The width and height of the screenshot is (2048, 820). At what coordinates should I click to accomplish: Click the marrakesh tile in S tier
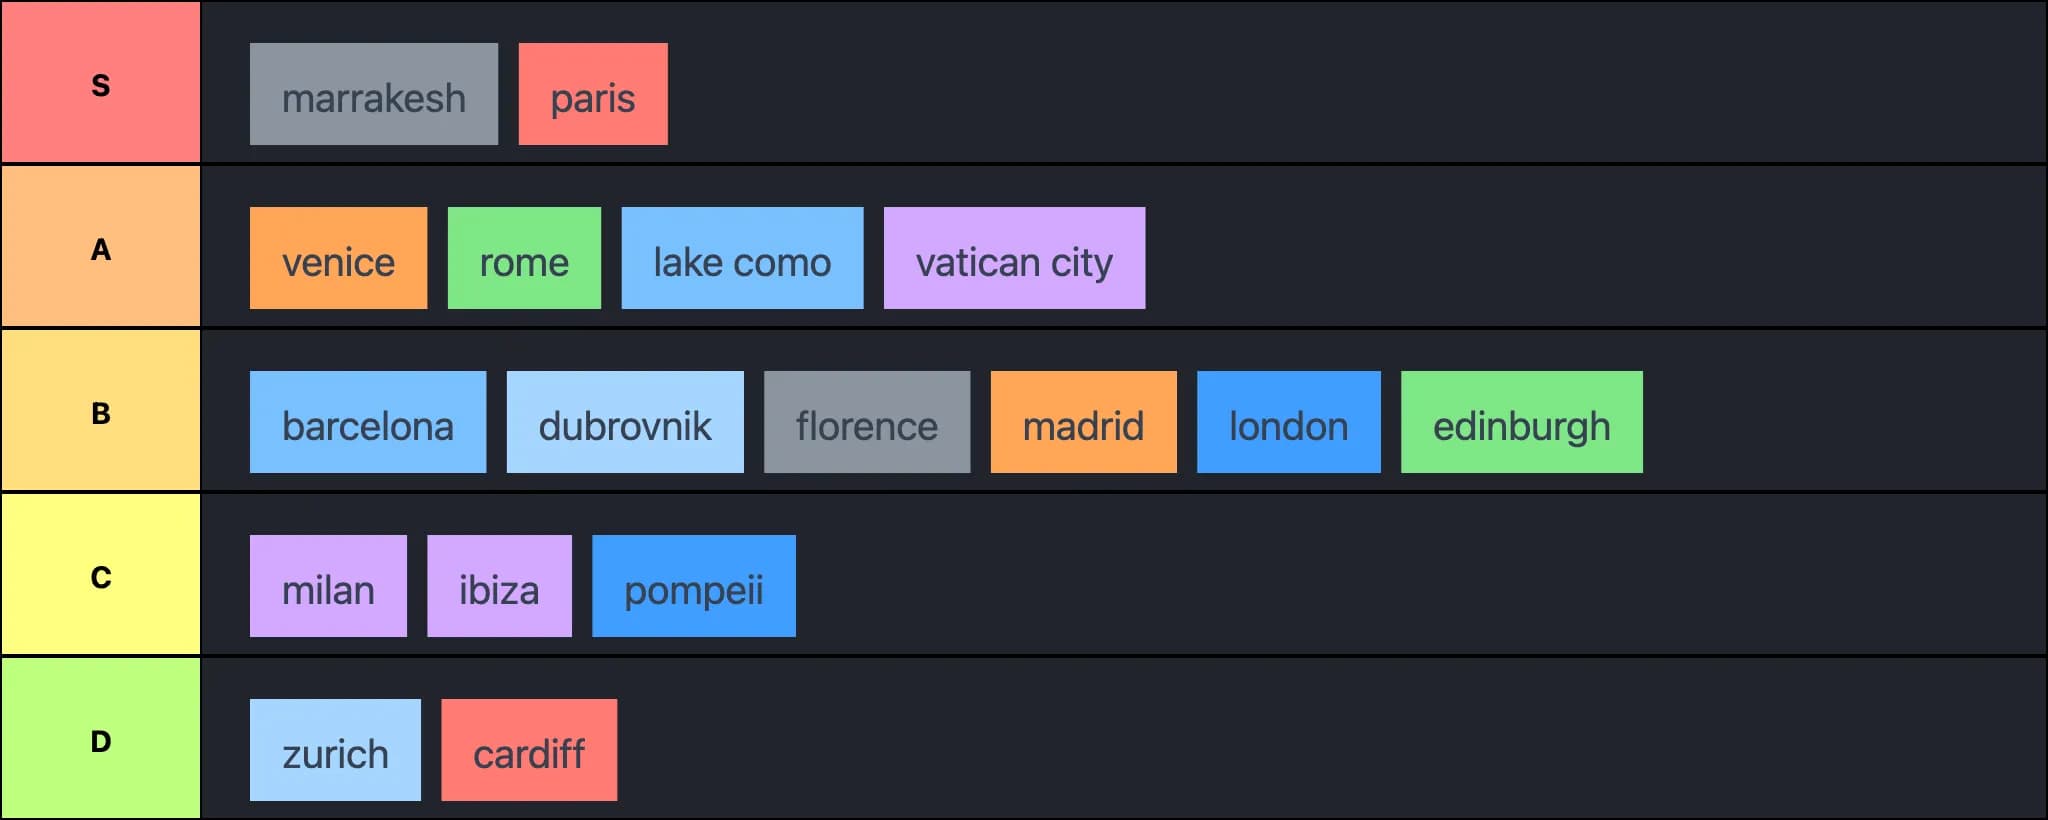click(374, 94)
